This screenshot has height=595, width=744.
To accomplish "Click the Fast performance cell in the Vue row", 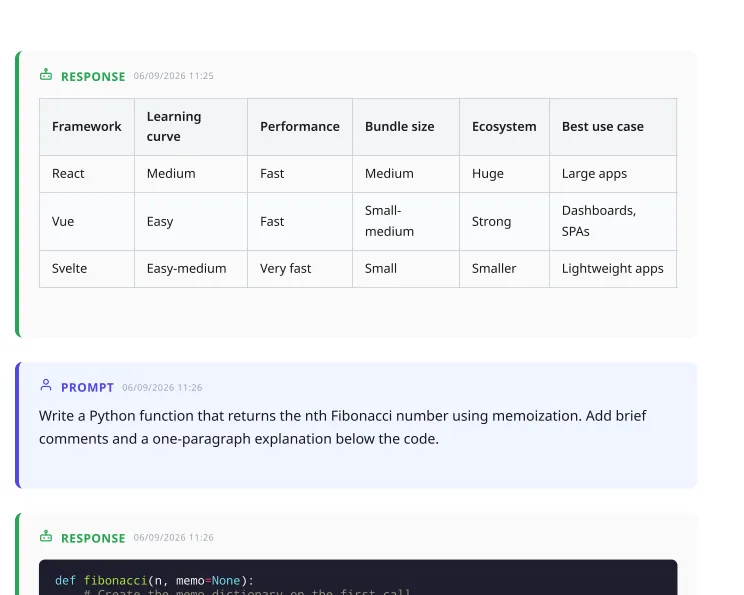I will [x=300, y=222].
